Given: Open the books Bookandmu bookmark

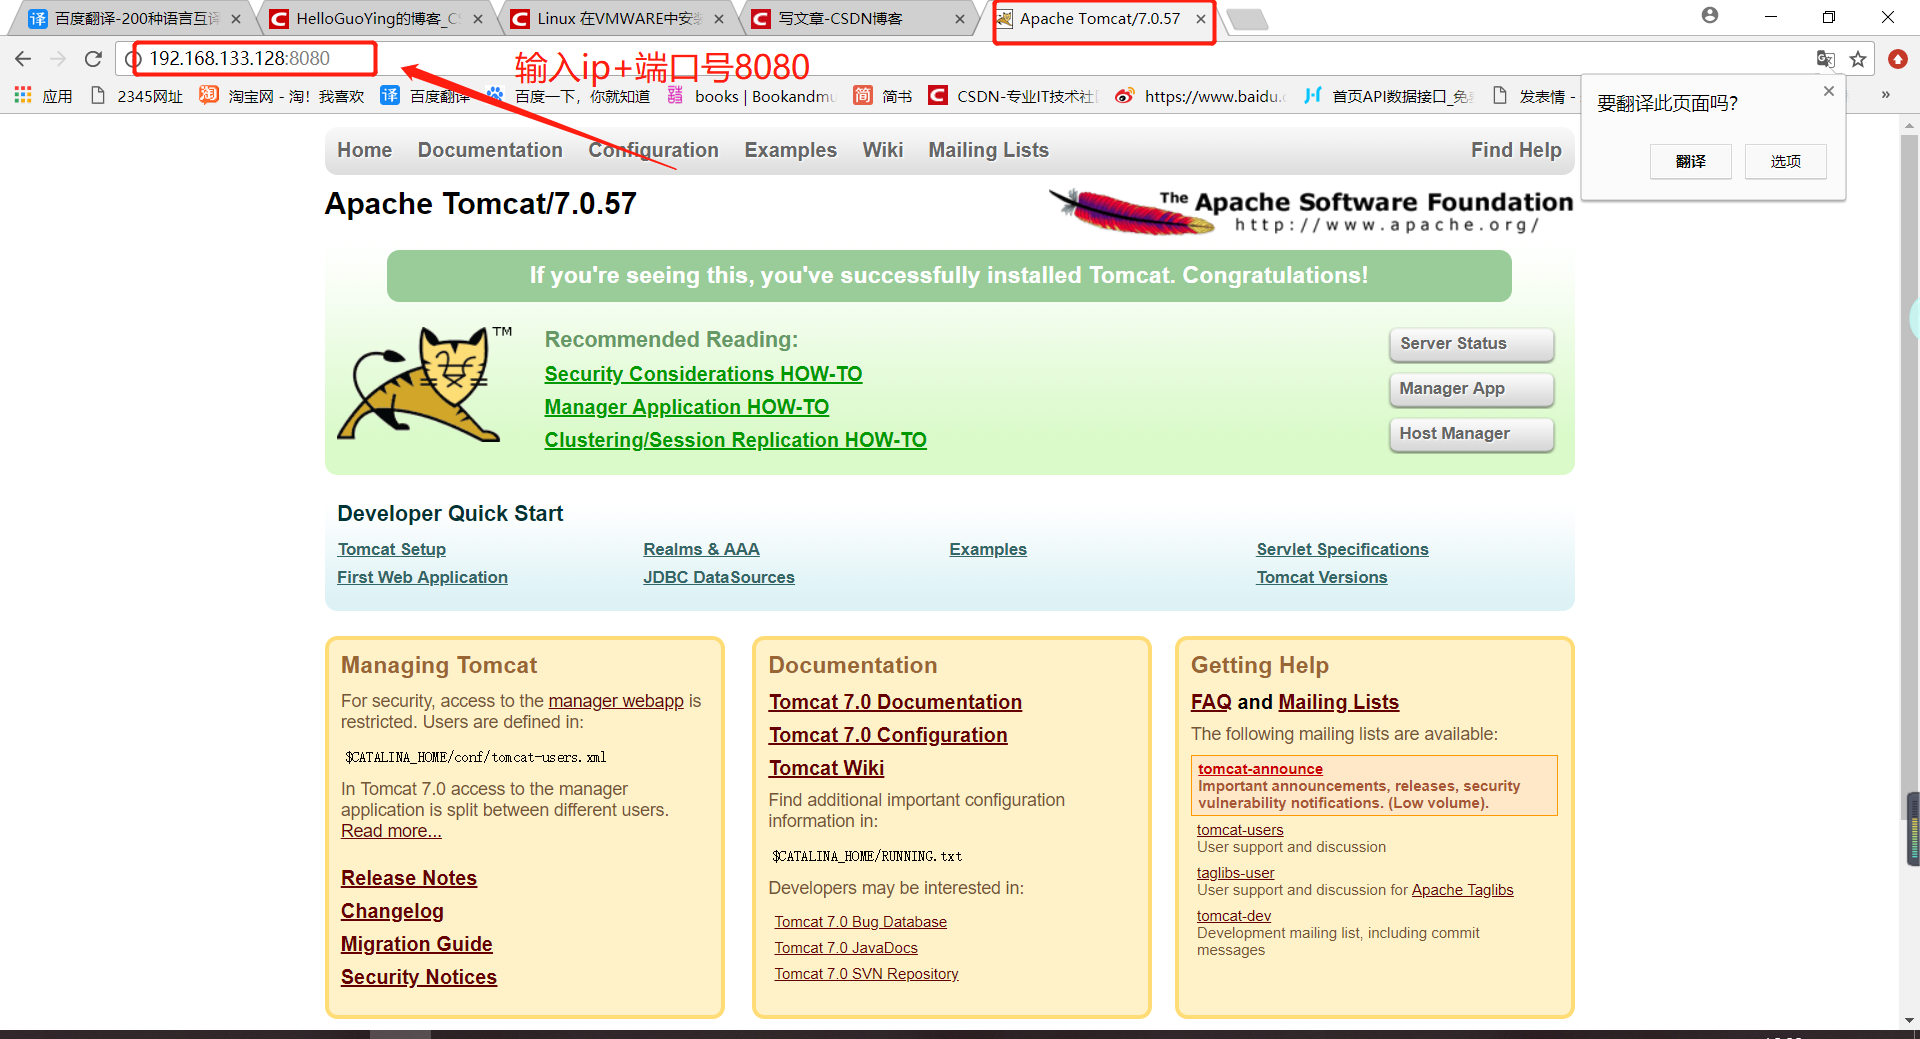Looking at the screenshot, I should [750, 96].
